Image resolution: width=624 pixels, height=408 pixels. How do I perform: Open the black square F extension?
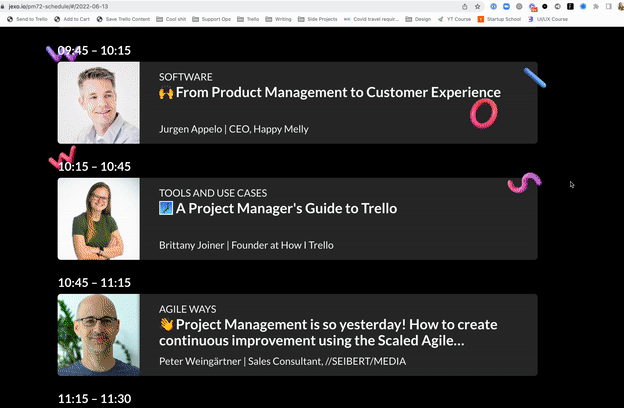pyautogui.click(x=570, y=6)
